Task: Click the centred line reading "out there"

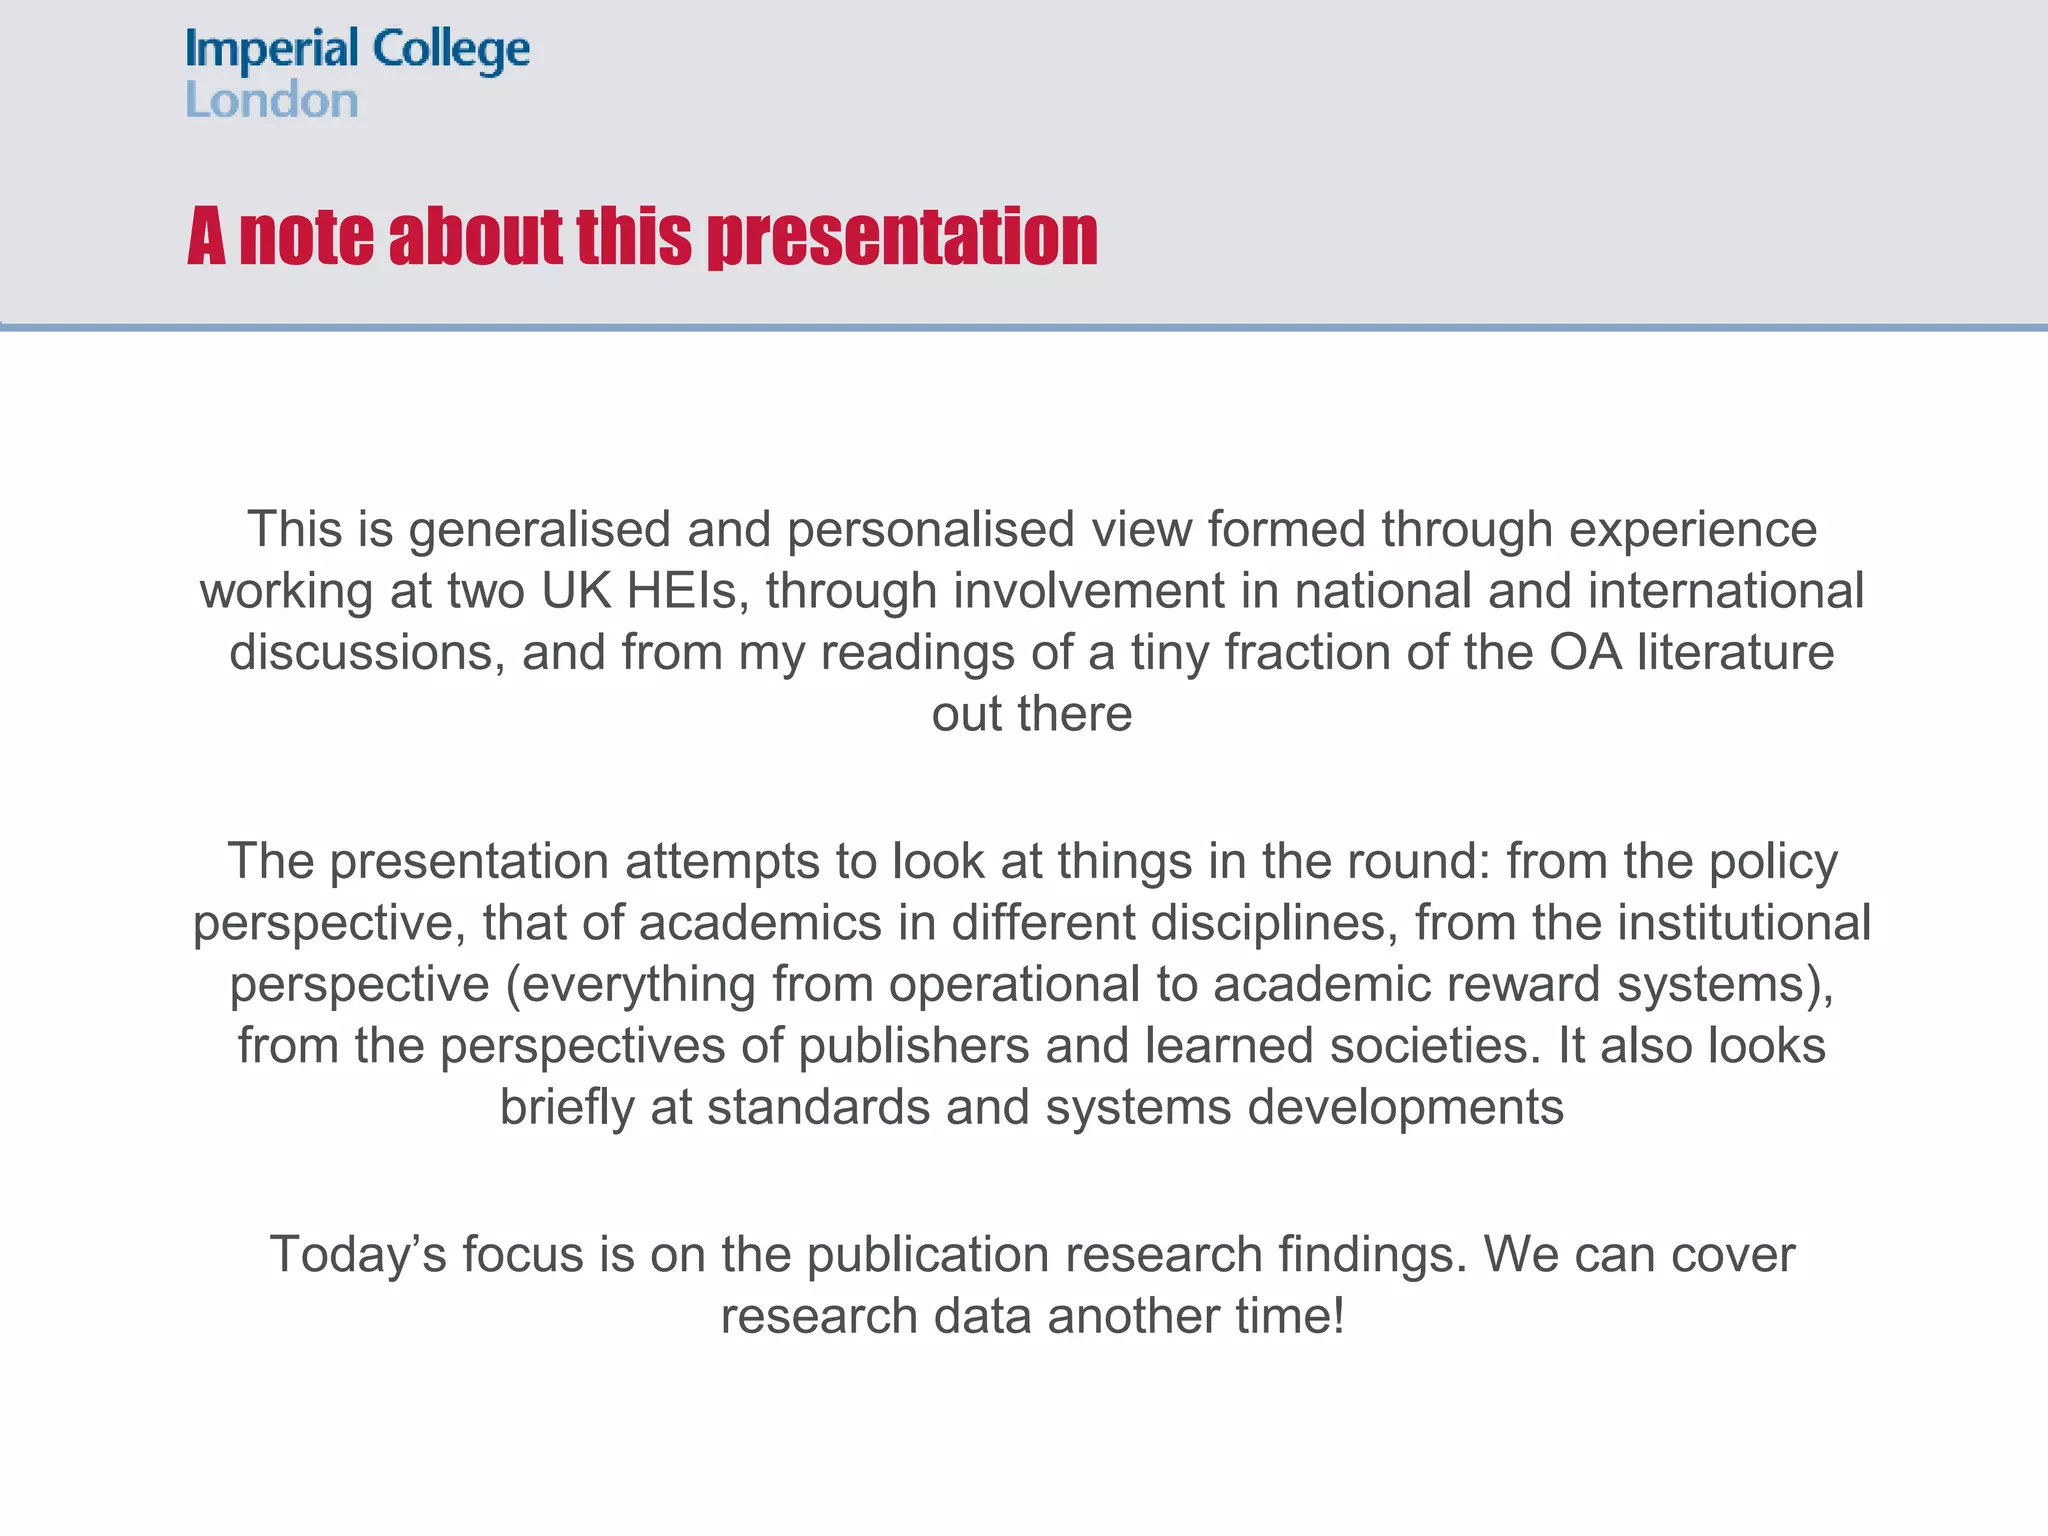Action: (1032, 714)
